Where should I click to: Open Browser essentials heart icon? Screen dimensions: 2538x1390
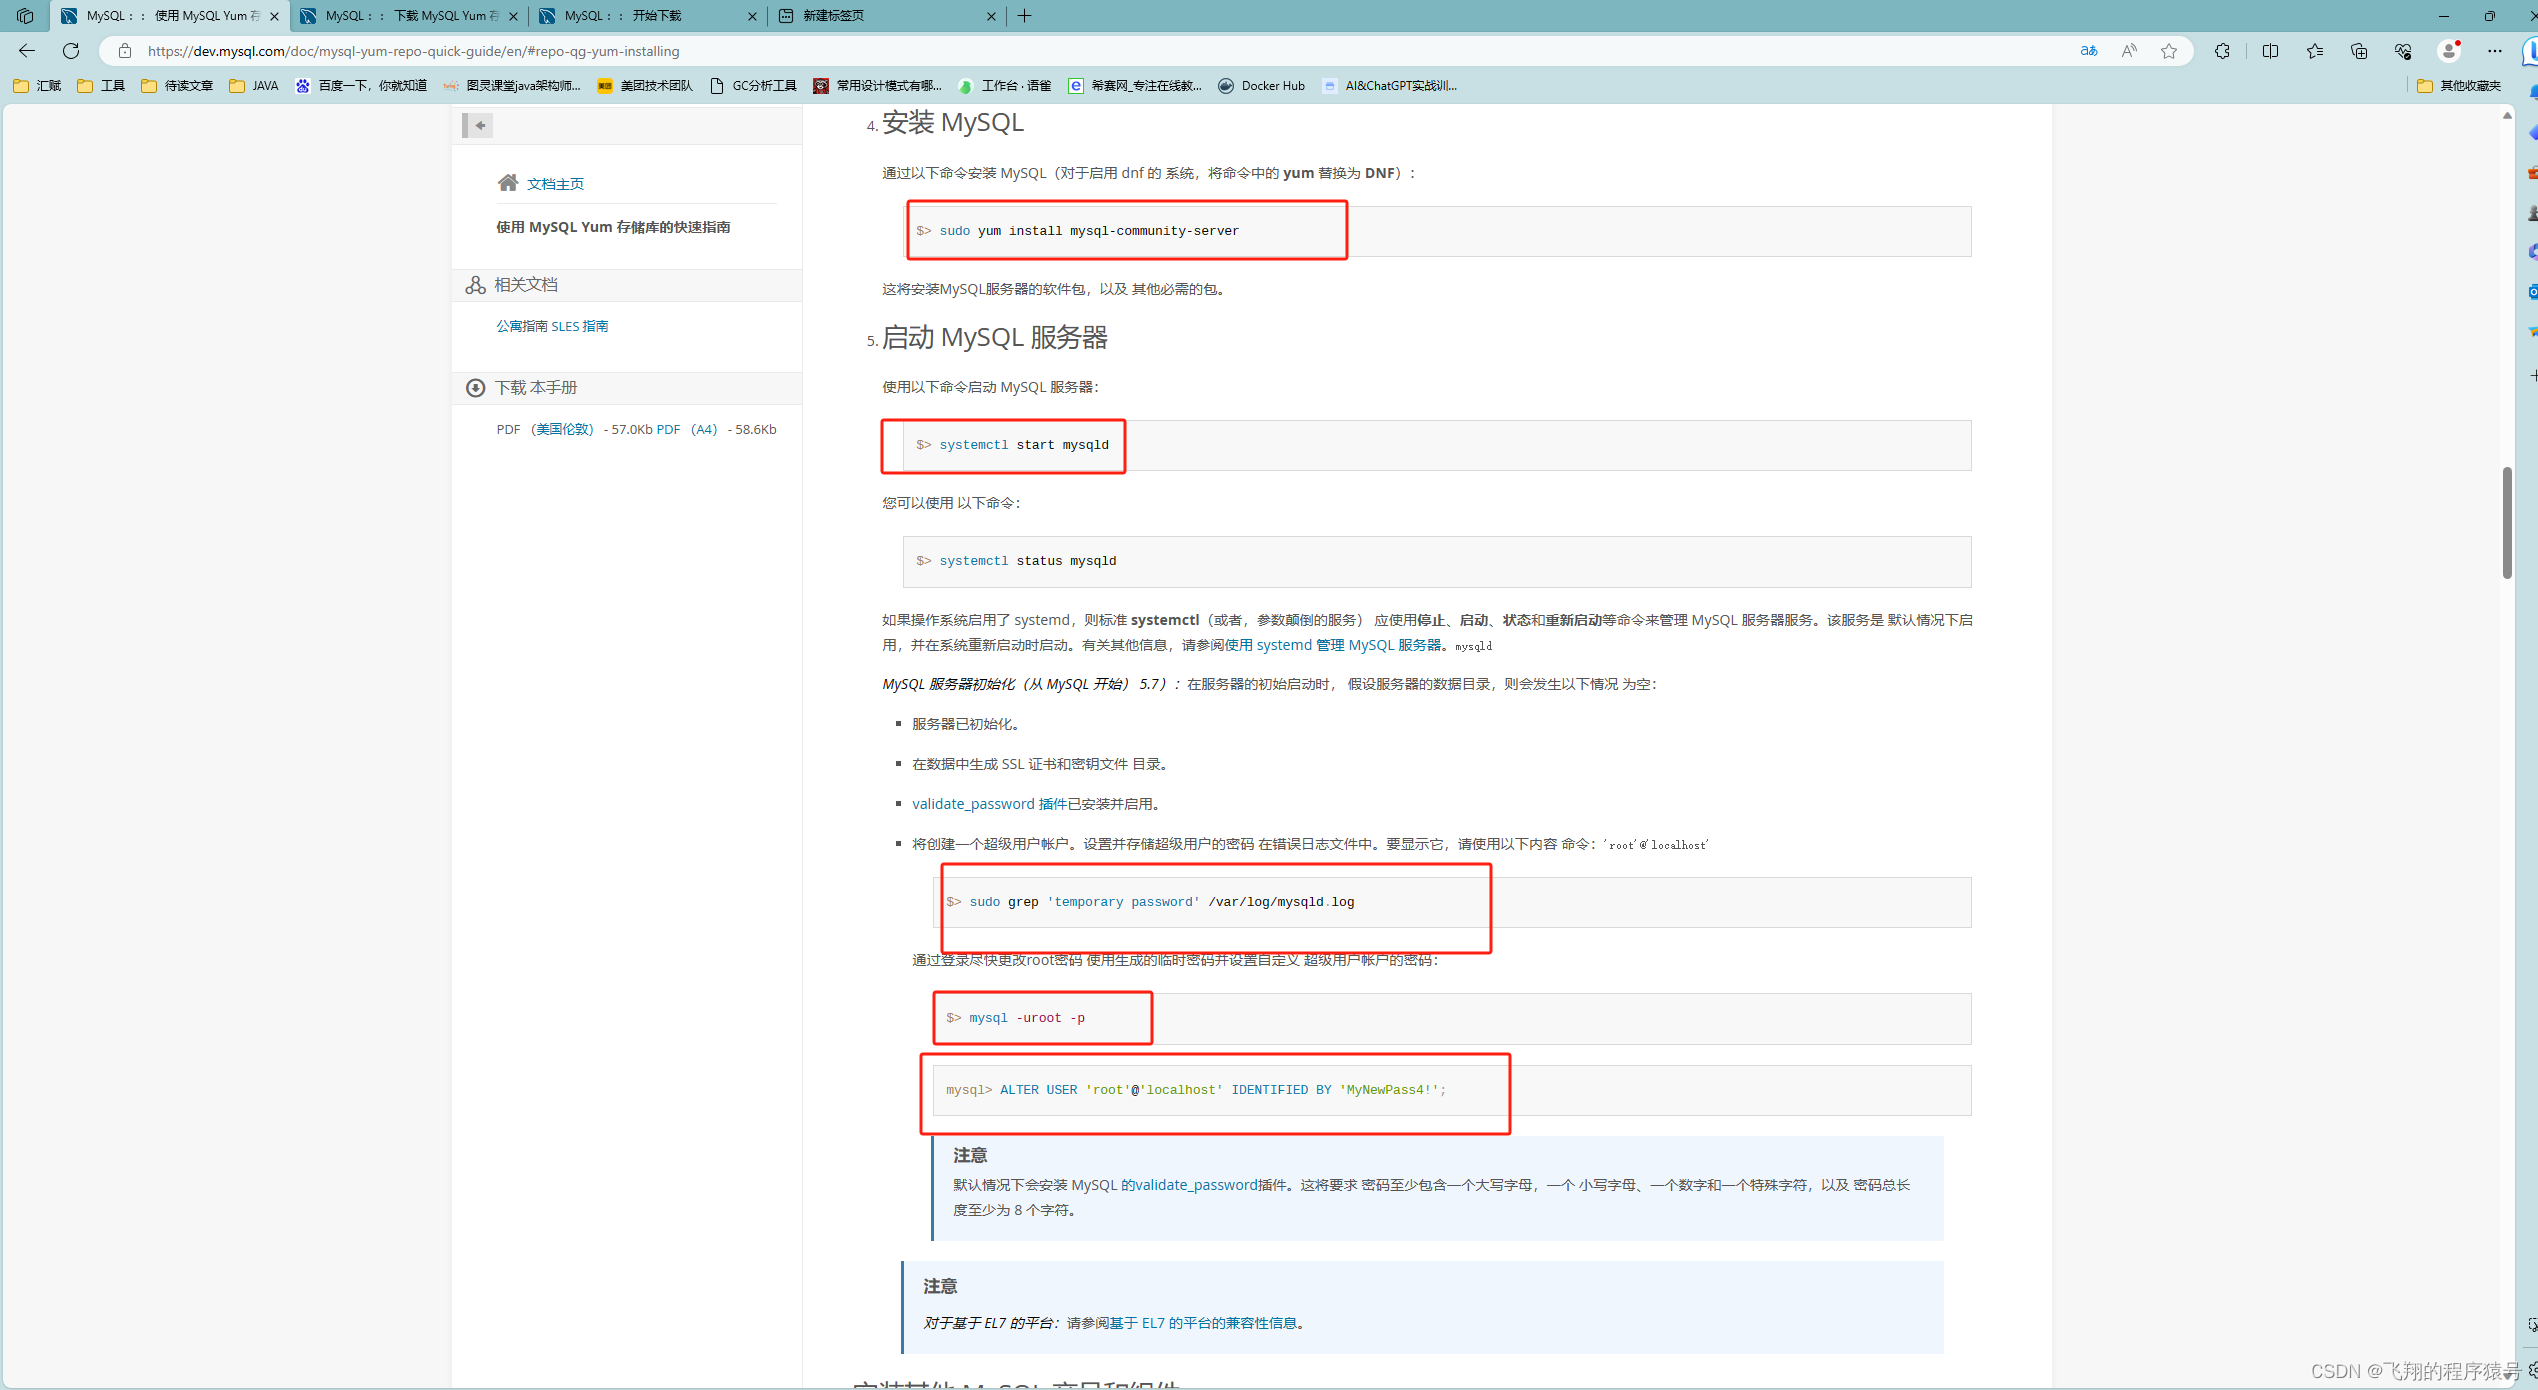point(2403,51)
